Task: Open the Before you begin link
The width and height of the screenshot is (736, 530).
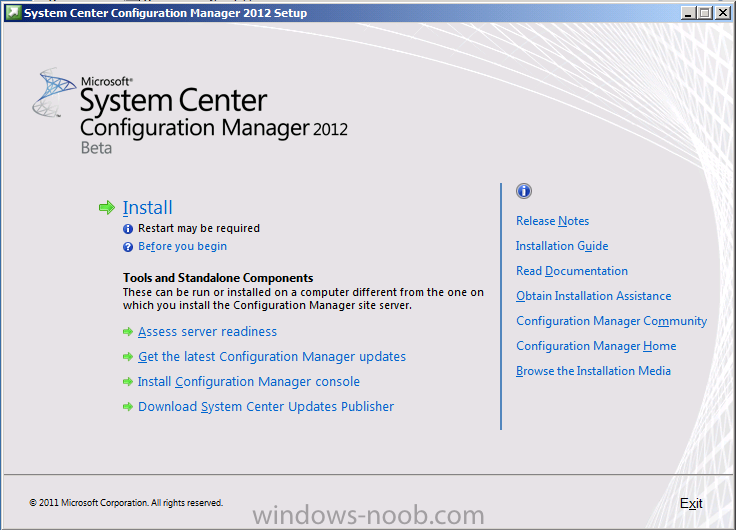Action: point(182,246)
